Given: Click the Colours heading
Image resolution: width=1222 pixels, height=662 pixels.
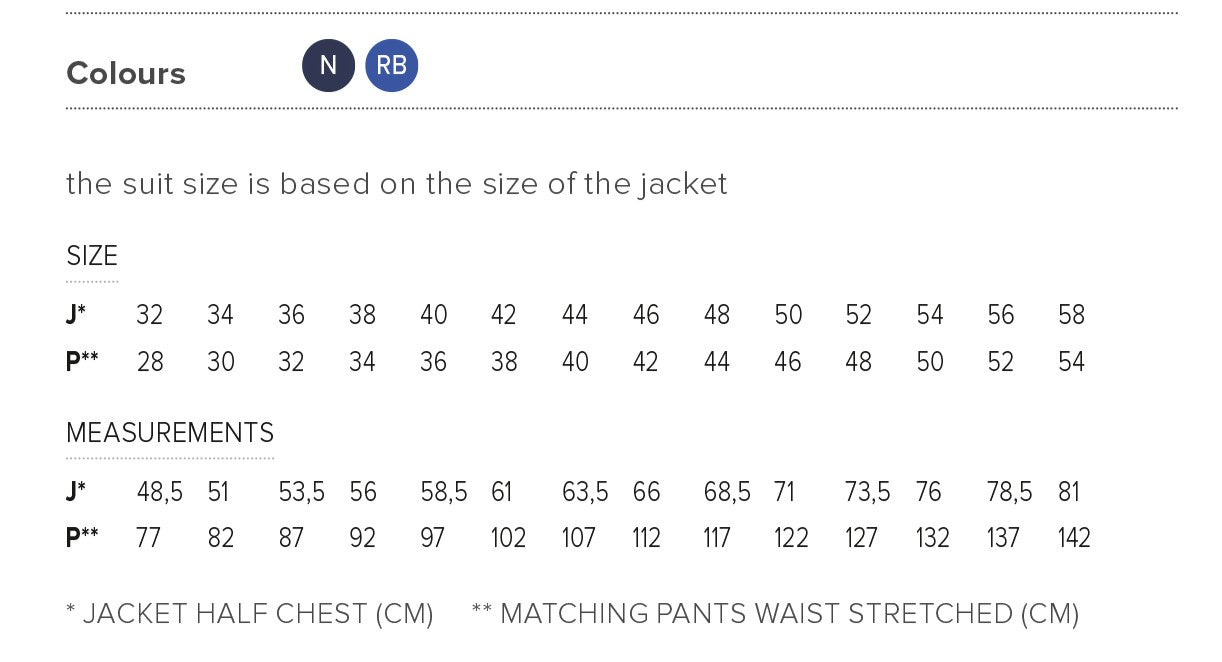Looking at the screenshot, I should coord(126,74).
